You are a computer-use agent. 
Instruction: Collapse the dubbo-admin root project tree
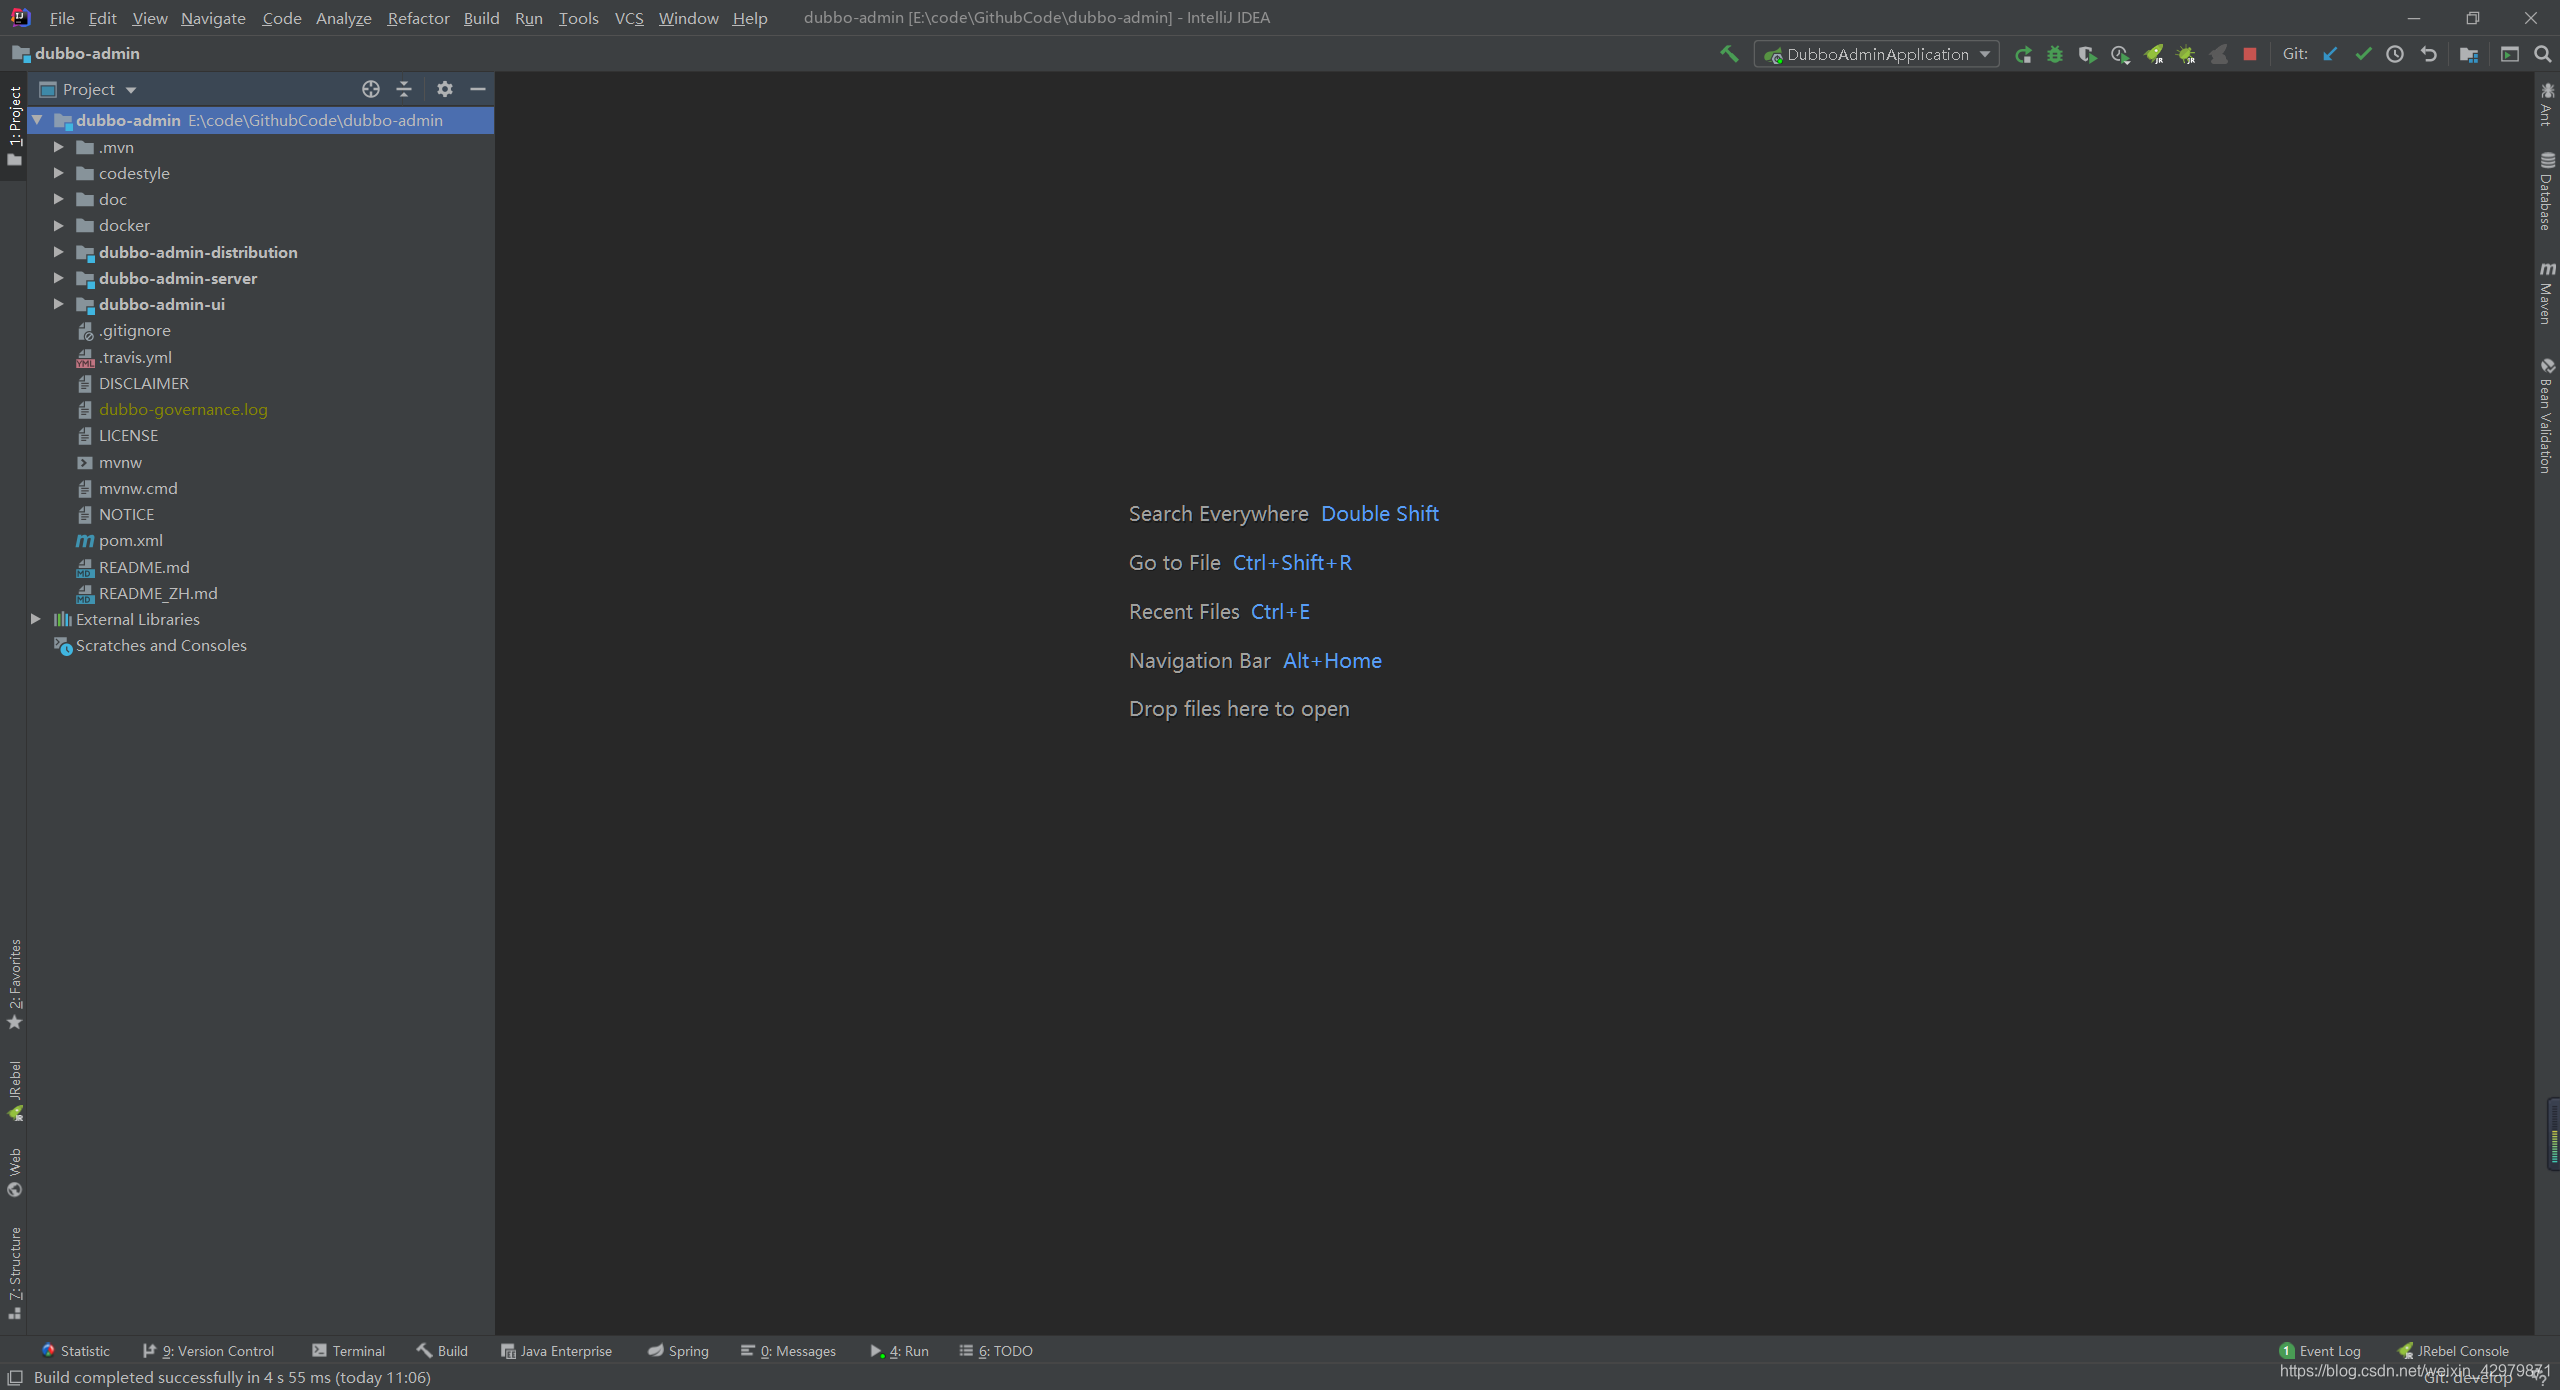[38, 120]
